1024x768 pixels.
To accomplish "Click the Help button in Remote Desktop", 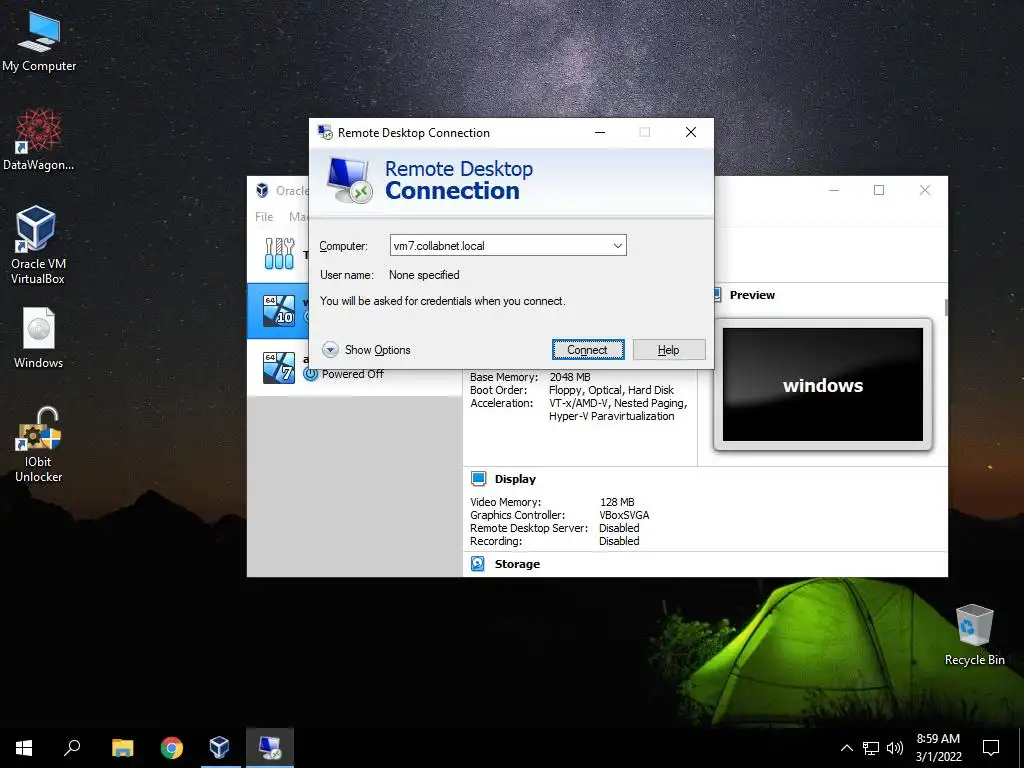I will pos(669,349).
